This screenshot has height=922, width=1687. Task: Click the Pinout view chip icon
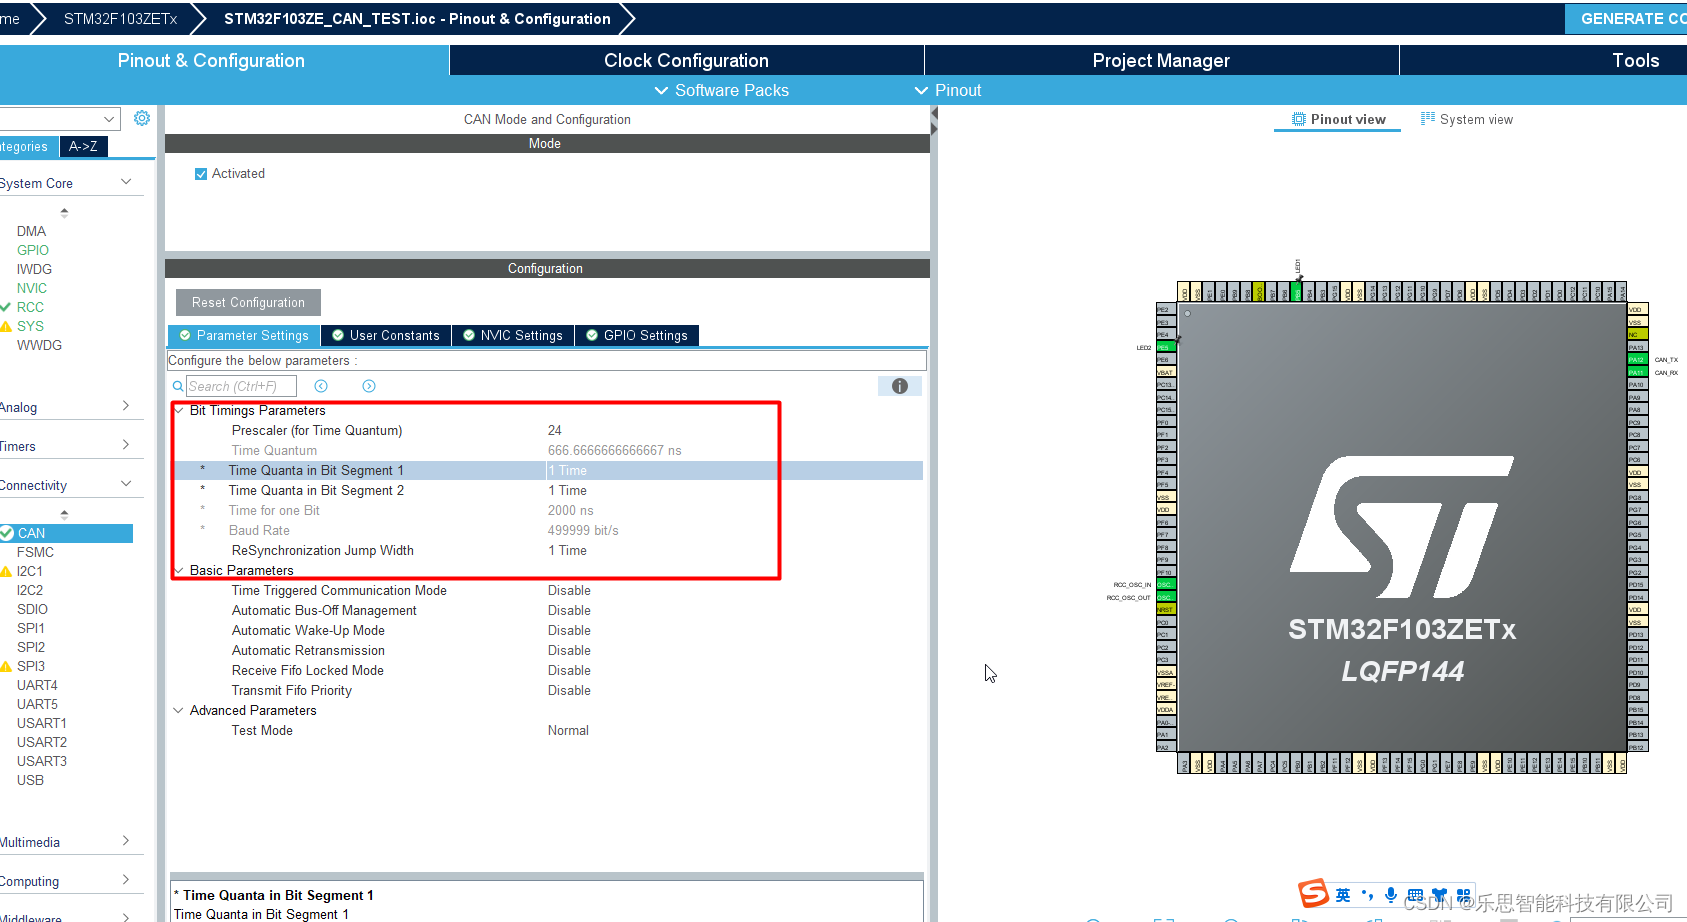point(1299,119)
